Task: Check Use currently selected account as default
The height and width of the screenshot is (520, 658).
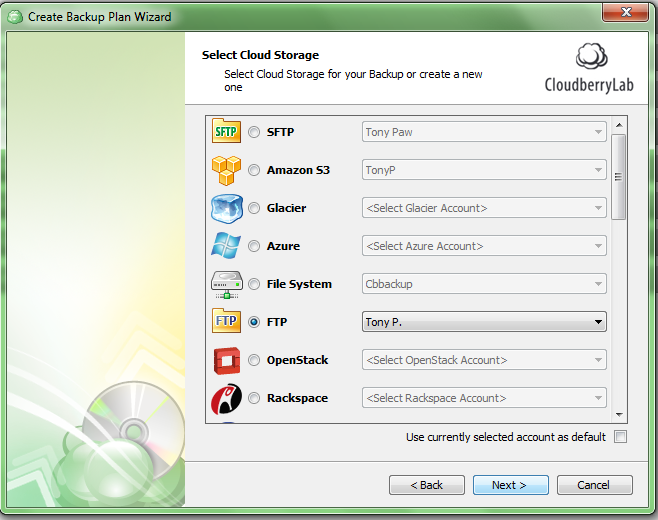Action: [620, 437]
